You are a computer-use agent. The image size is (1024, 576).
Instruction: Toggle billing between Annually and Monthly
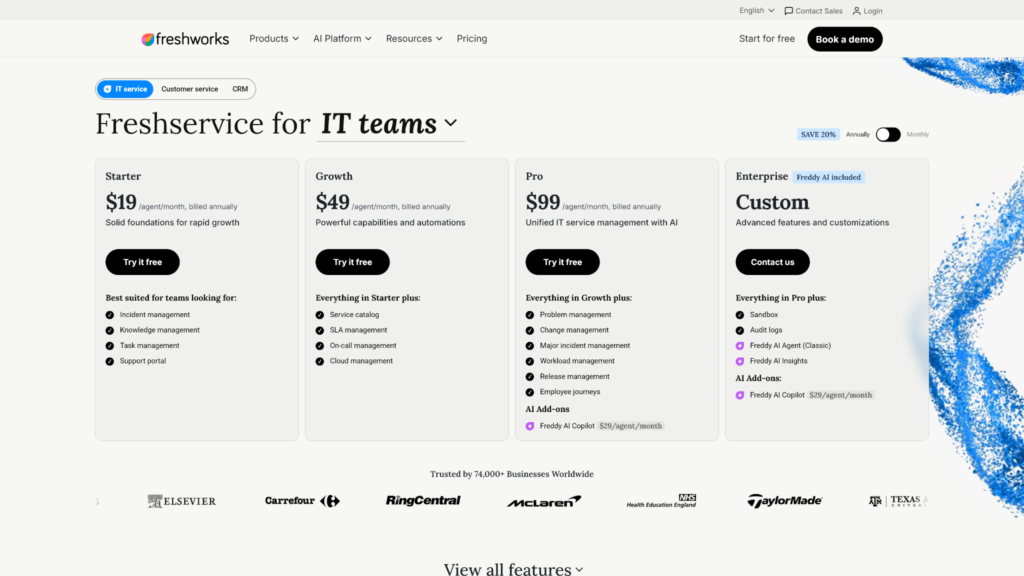click(x=888, y=135)
